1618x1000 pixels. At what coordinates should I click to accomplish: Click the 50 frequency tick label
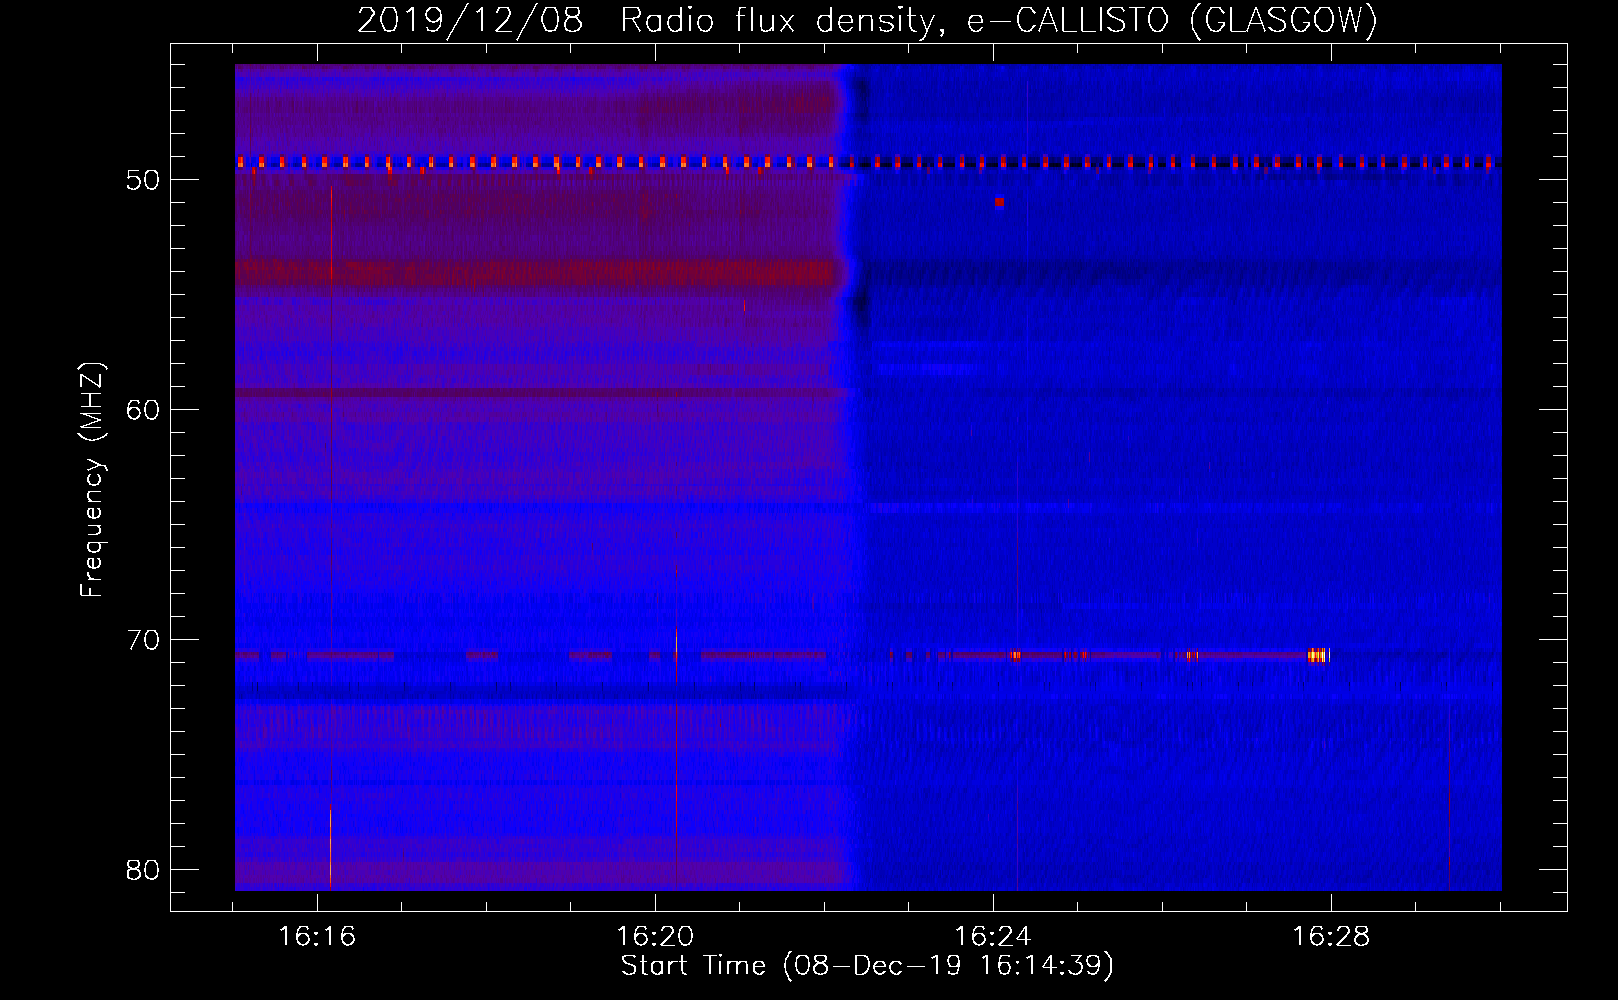[x=143, y=180]
